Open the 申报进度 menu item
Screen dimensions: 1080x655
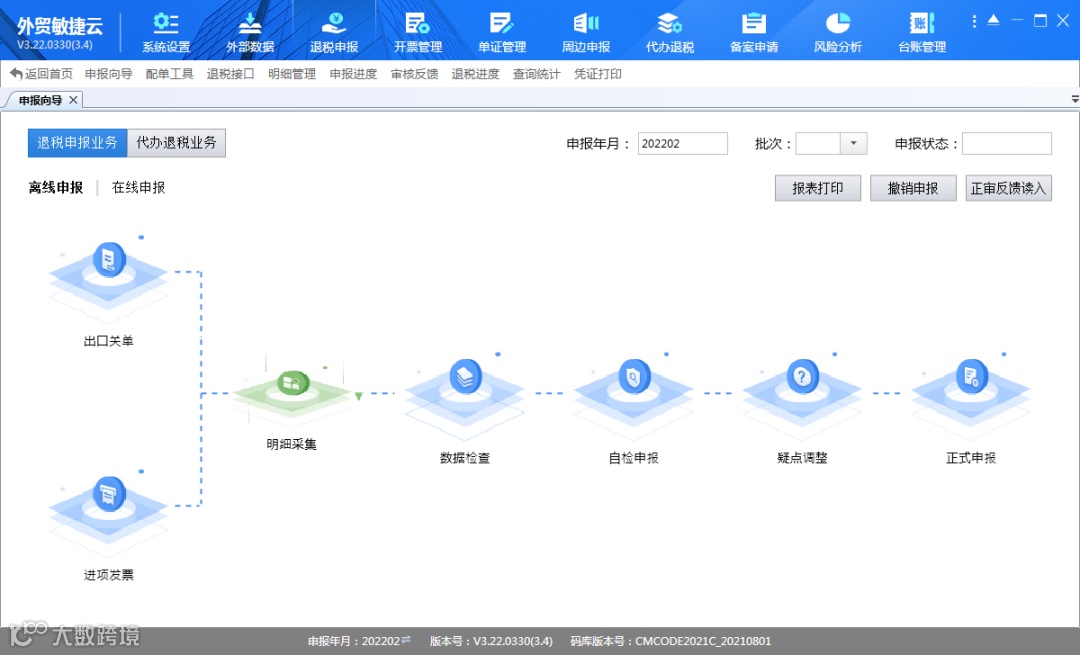click(353, 74)
